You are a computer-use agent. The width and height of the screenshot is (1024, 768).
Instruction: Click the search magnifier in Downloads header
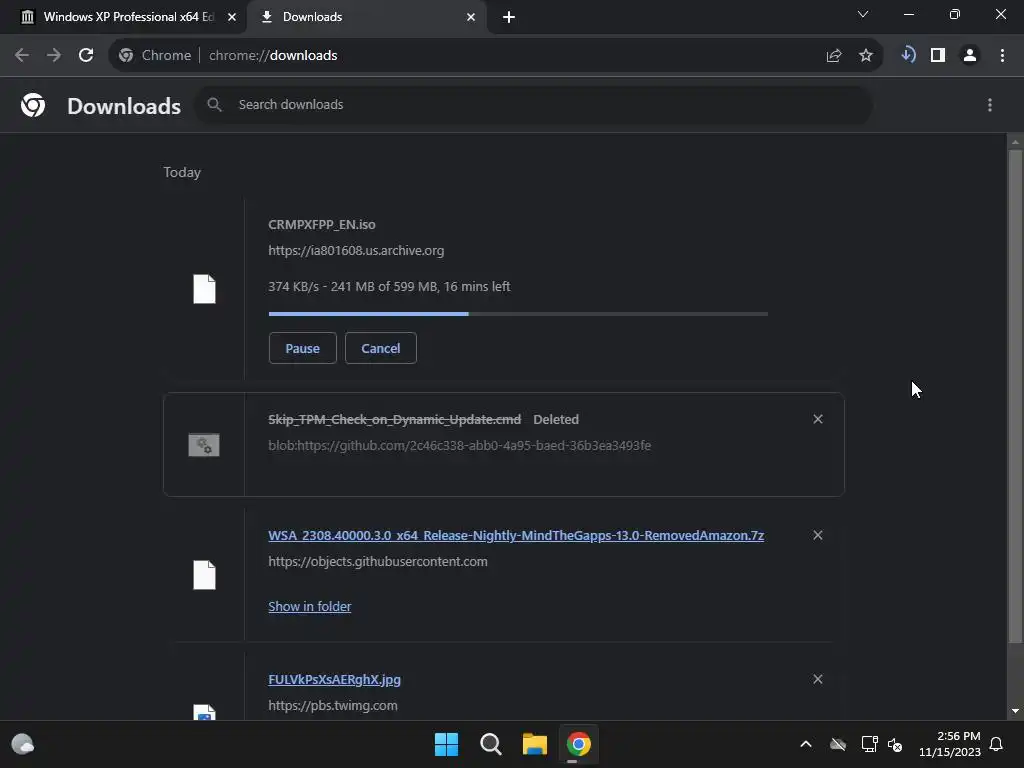[x=214, y=104]
